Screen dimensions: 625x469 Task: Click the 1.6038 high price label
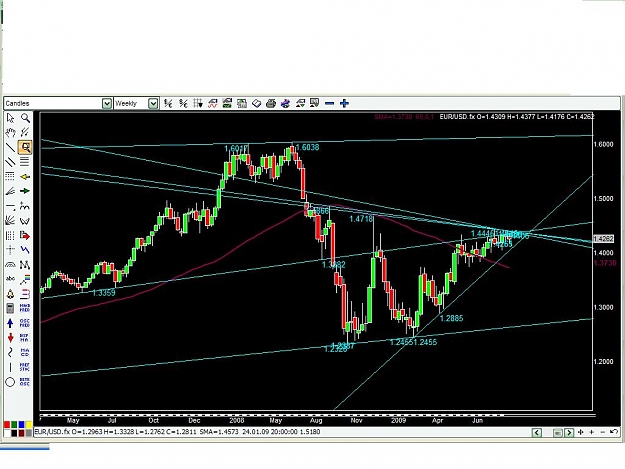pyautogui.click(x=308, y=147)
